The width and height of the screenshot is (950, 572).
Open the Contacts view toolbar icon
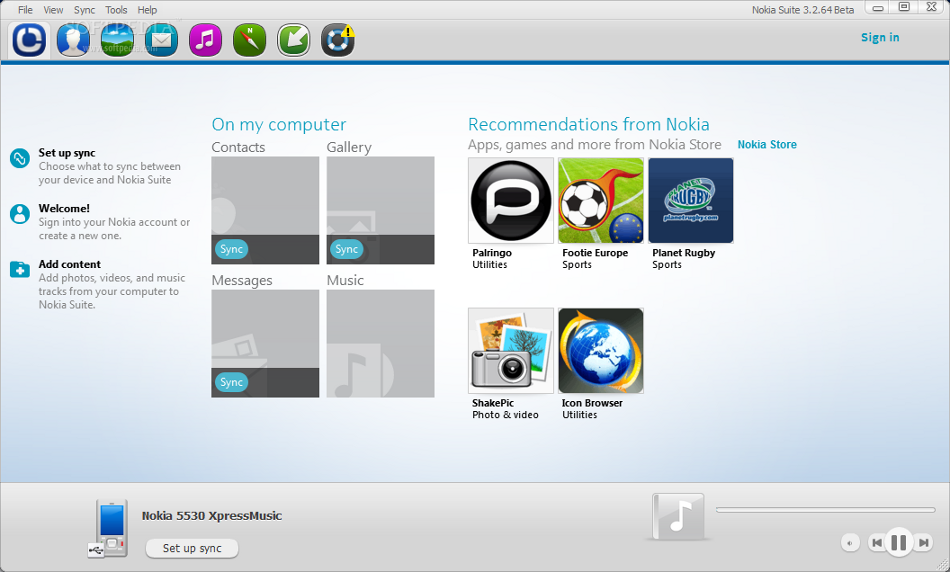73,41
